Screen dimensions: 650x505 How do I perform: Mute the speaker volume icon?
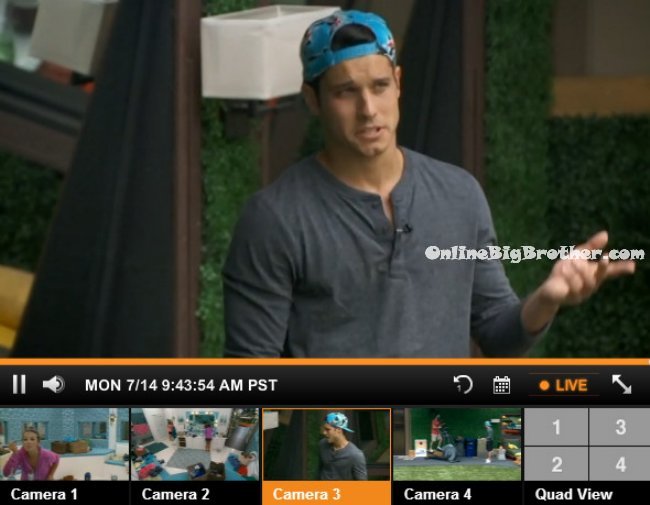pos(54,384)
